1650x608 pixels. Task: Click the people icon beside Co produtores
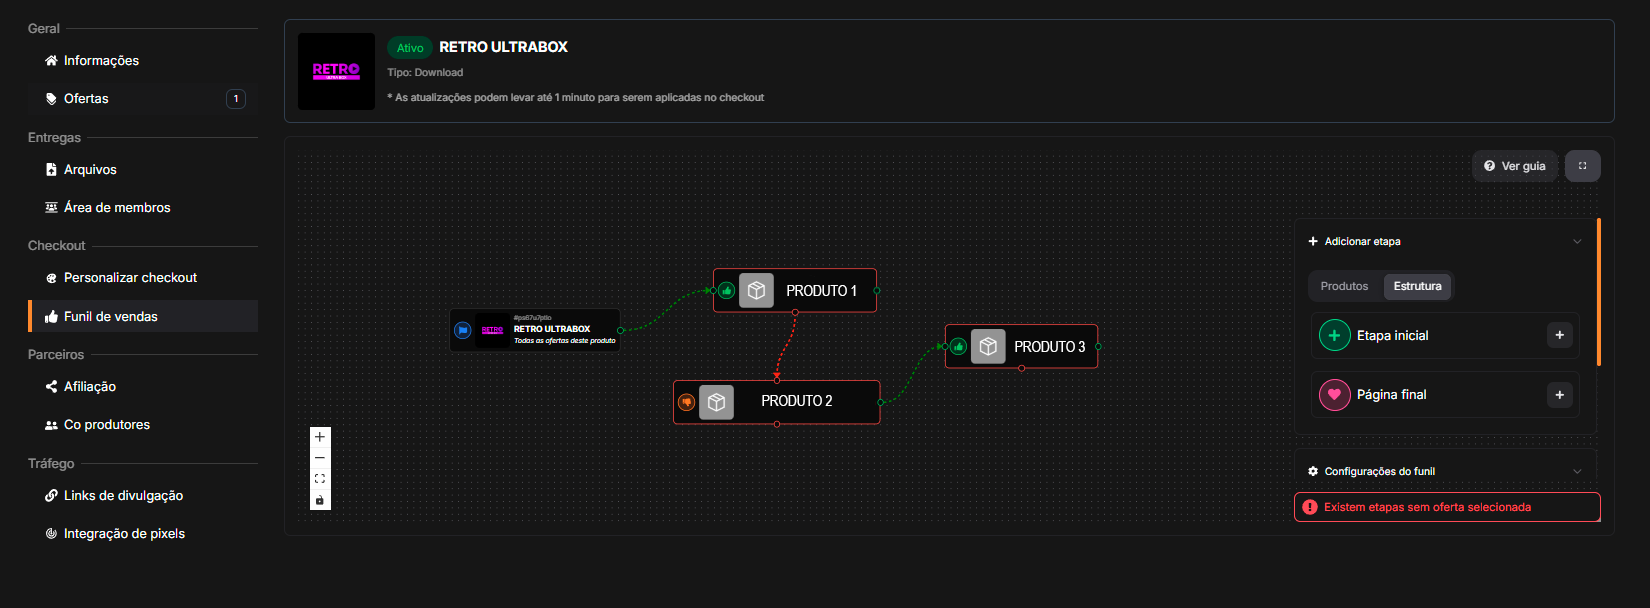51,425
